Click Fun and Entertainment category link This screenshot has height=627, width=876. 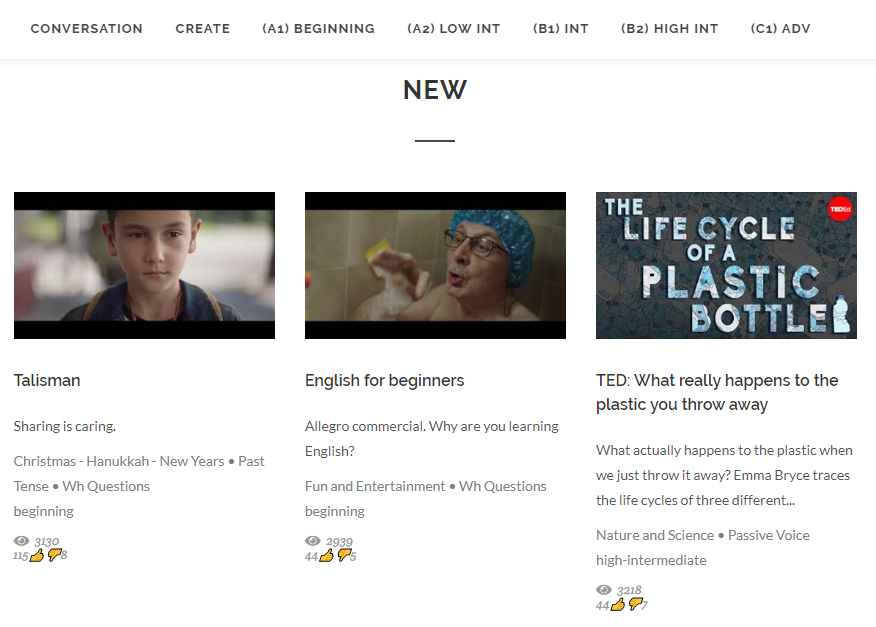(375, 486)
